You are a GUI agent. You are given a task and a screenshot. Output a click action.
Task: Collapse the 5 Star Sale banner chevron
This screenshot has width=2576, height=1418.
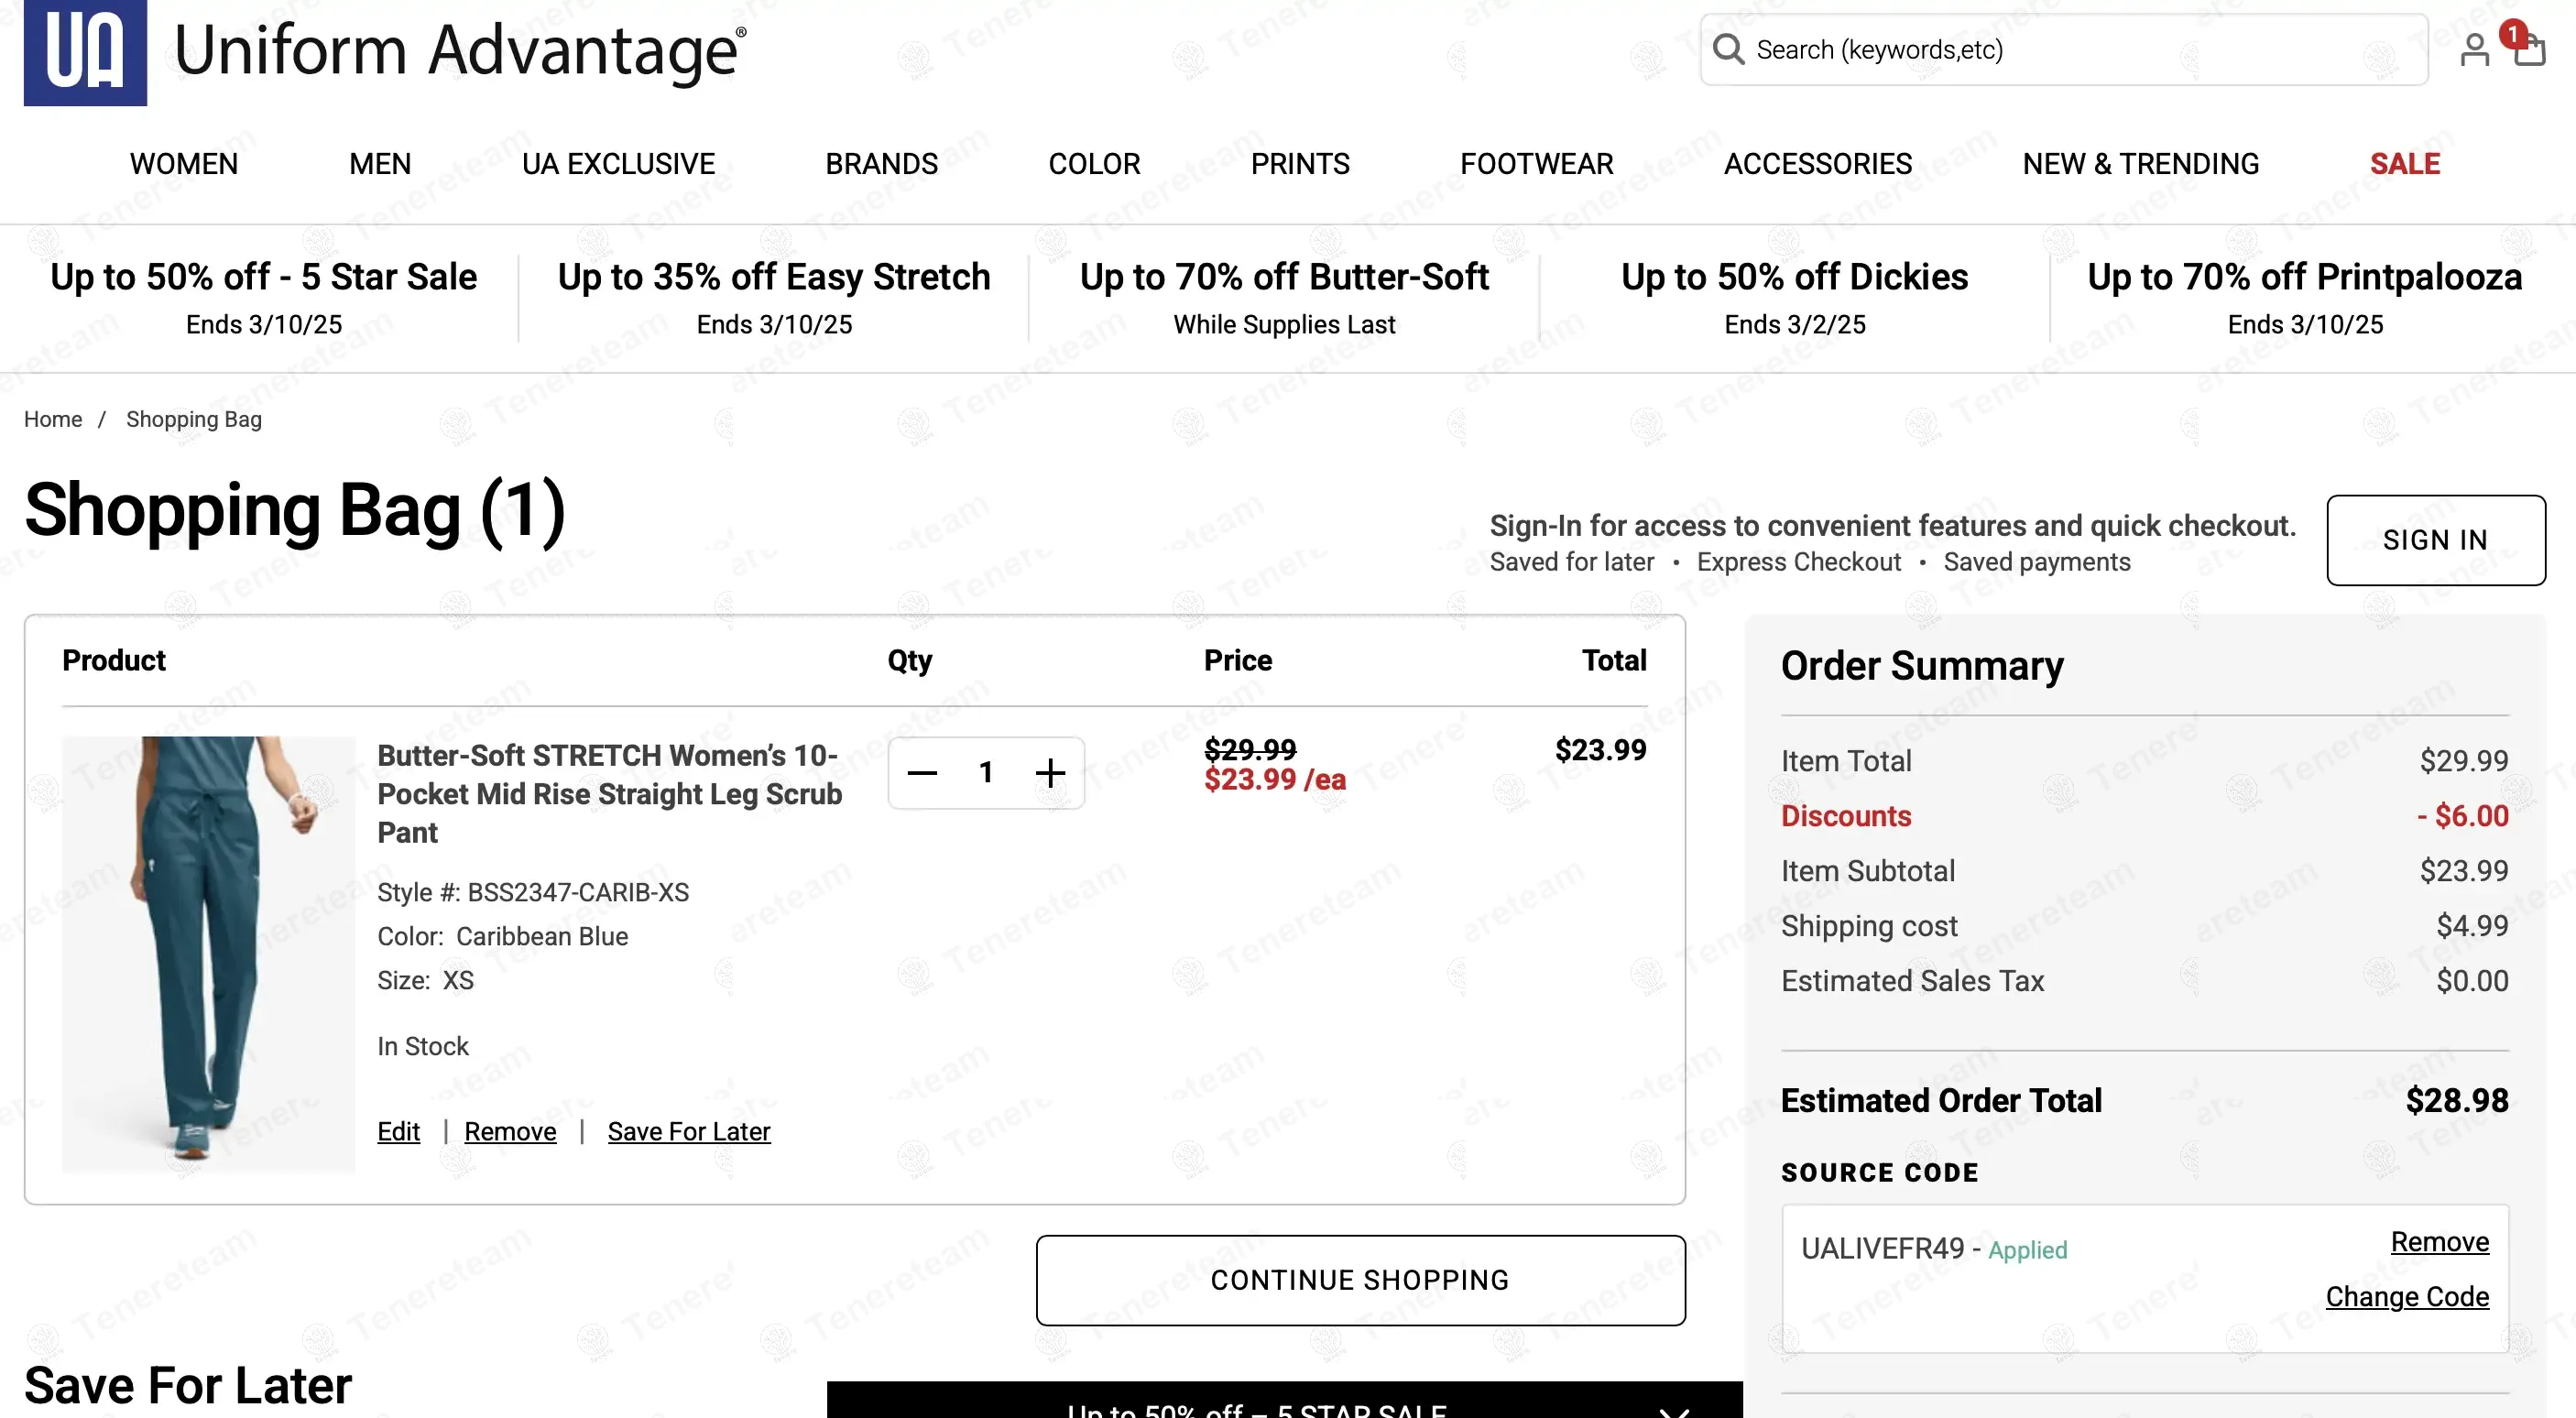tap(1674, 1408)
